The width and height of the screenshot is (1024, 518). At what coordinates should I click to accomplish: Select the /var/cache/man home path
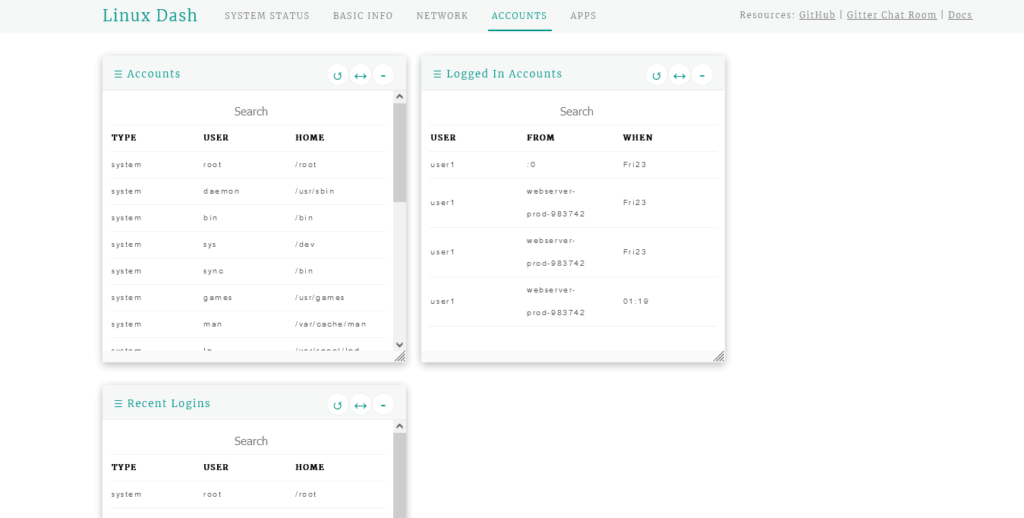pyautogui.click(x=331, y=325)
